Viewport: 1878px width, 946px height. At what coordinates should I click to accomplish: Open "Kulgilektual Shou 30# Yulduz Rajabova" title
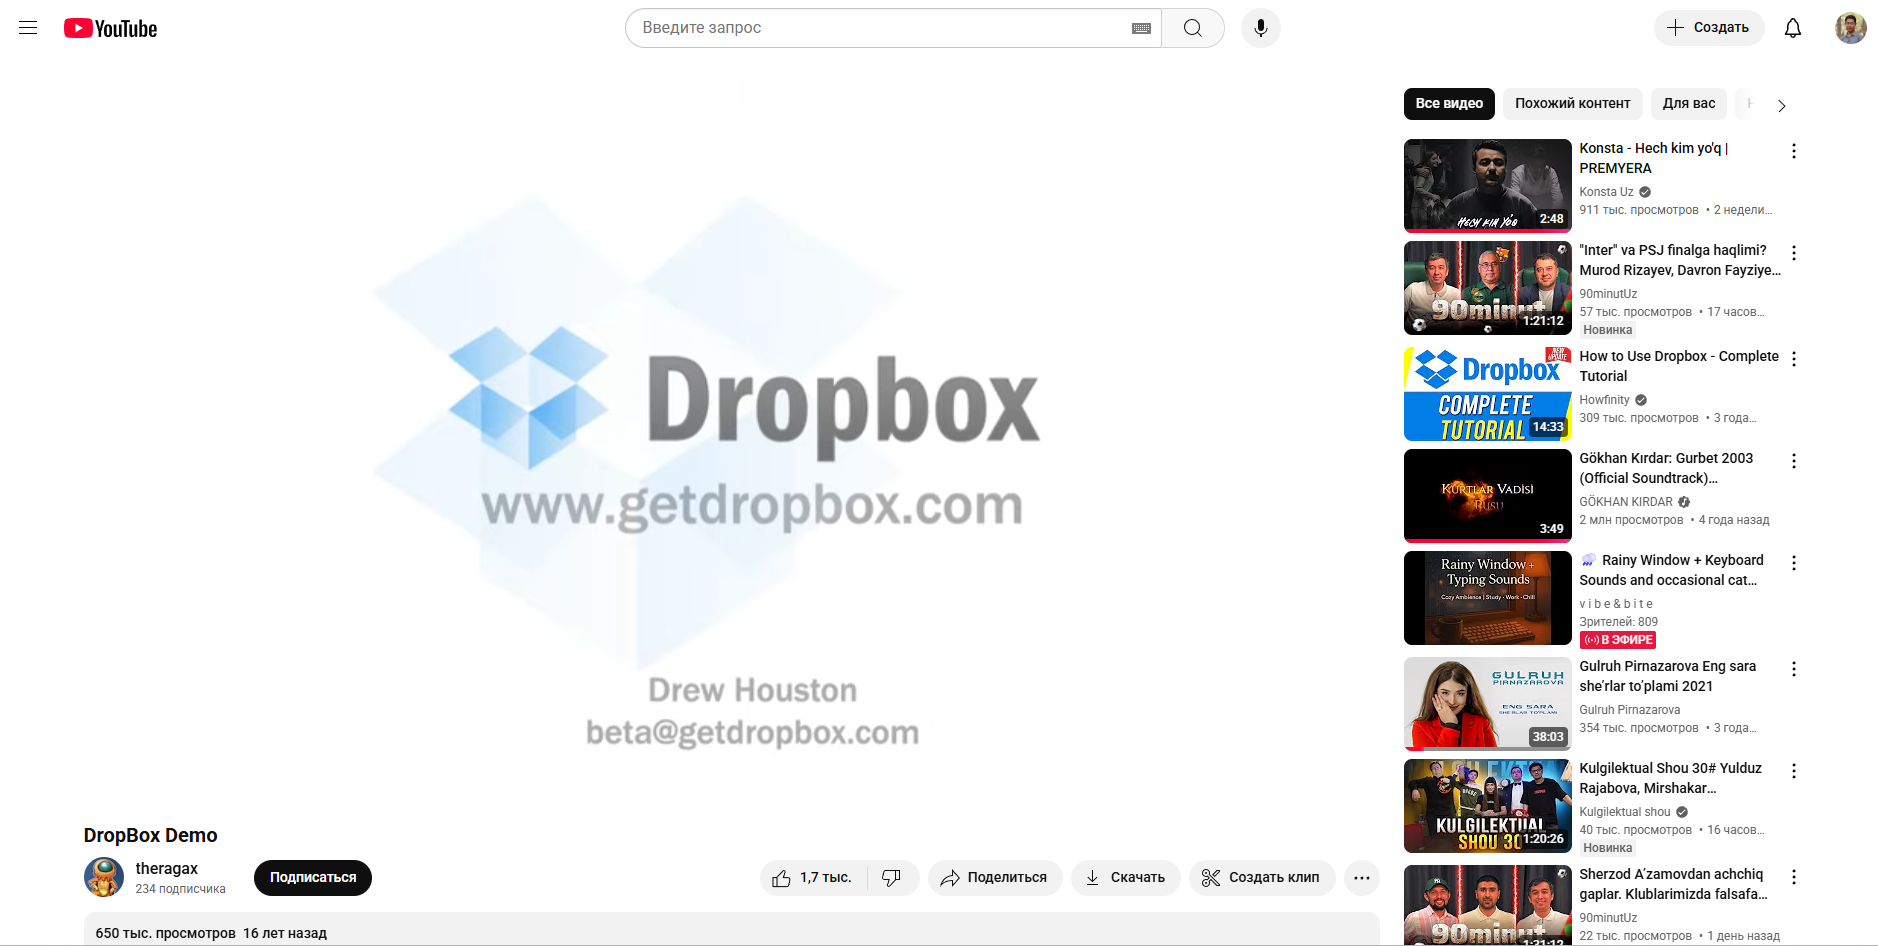click(1671, 778)
